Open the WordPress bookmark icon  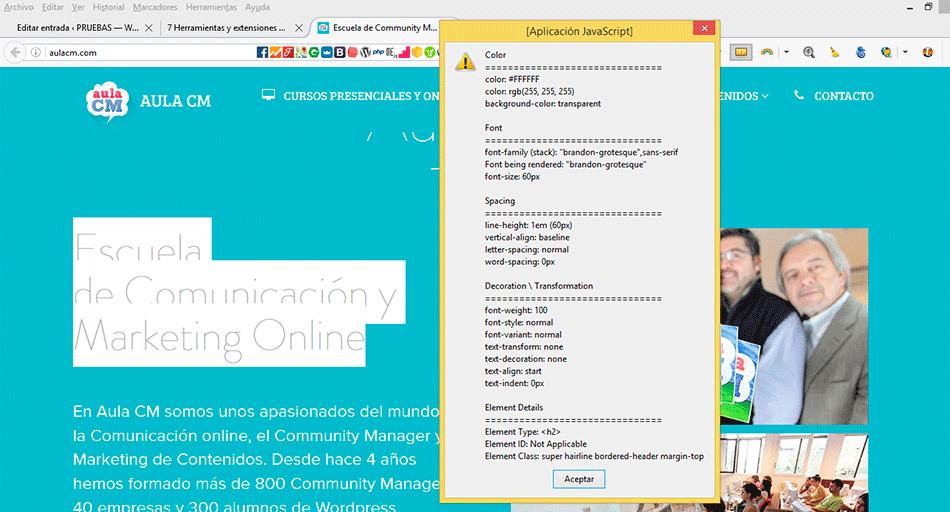(x=365, y=52)
